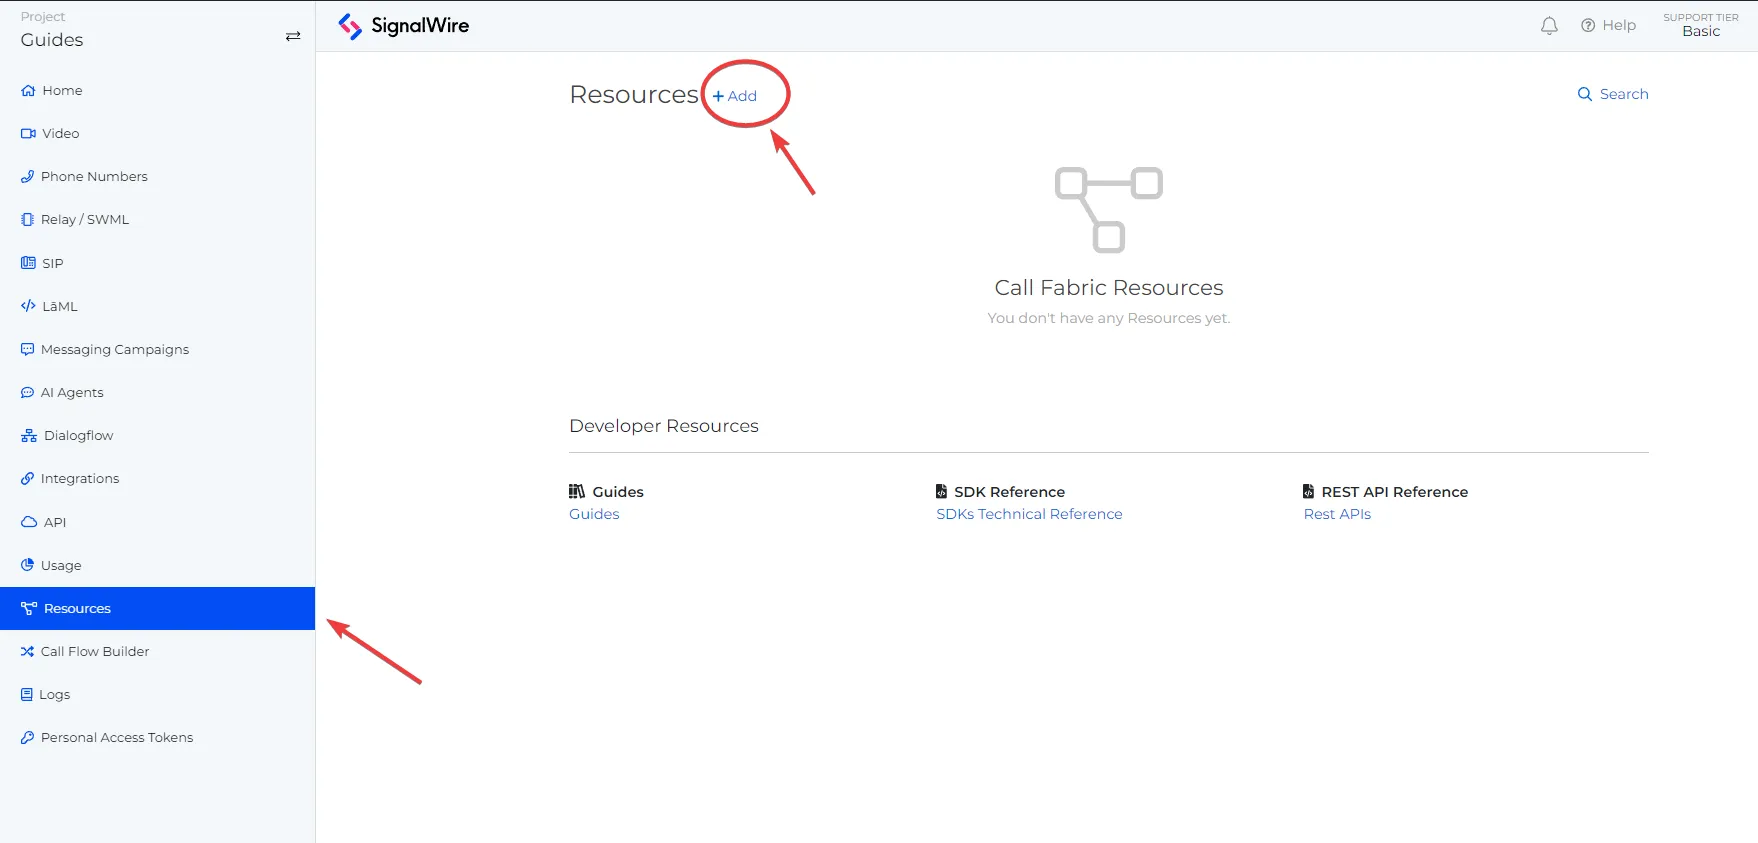Click the Phone Numbers handset icon

click(x=27, y=176)
